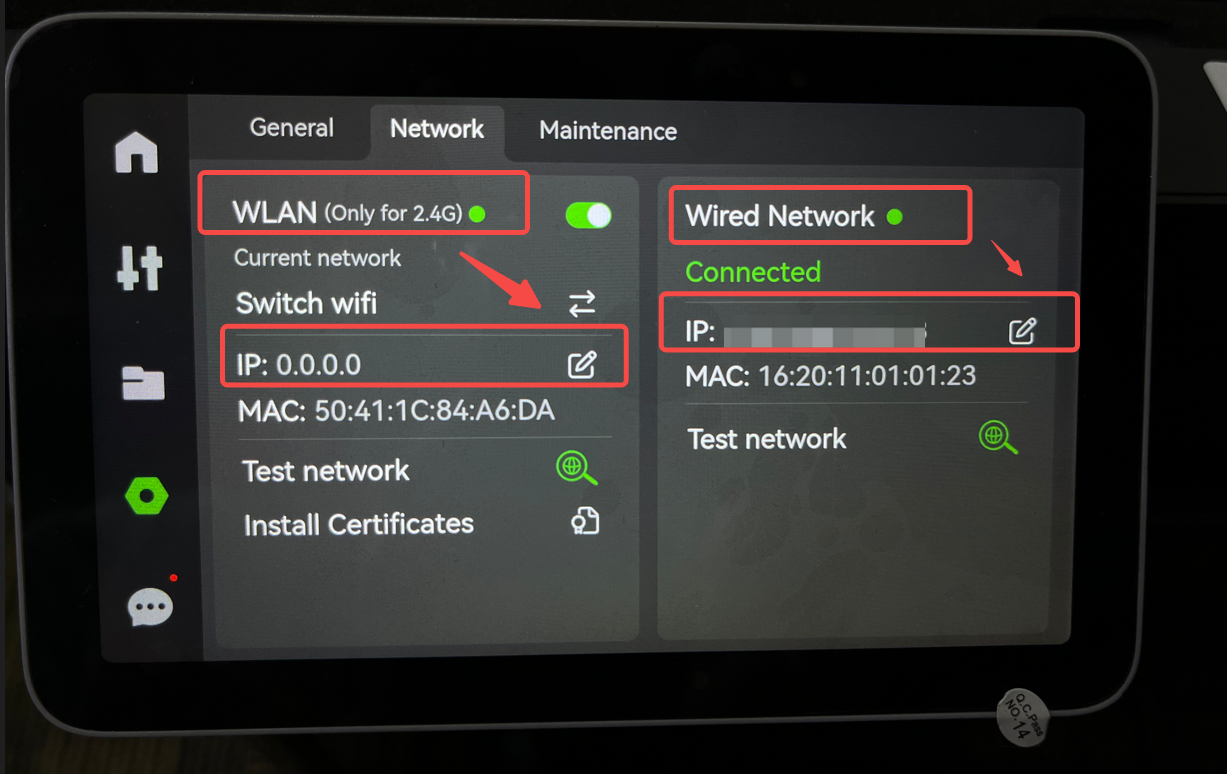Run wired Test network globe icon
The width and height of the screenshot is (1227, 774).
(x=997, y=437)
